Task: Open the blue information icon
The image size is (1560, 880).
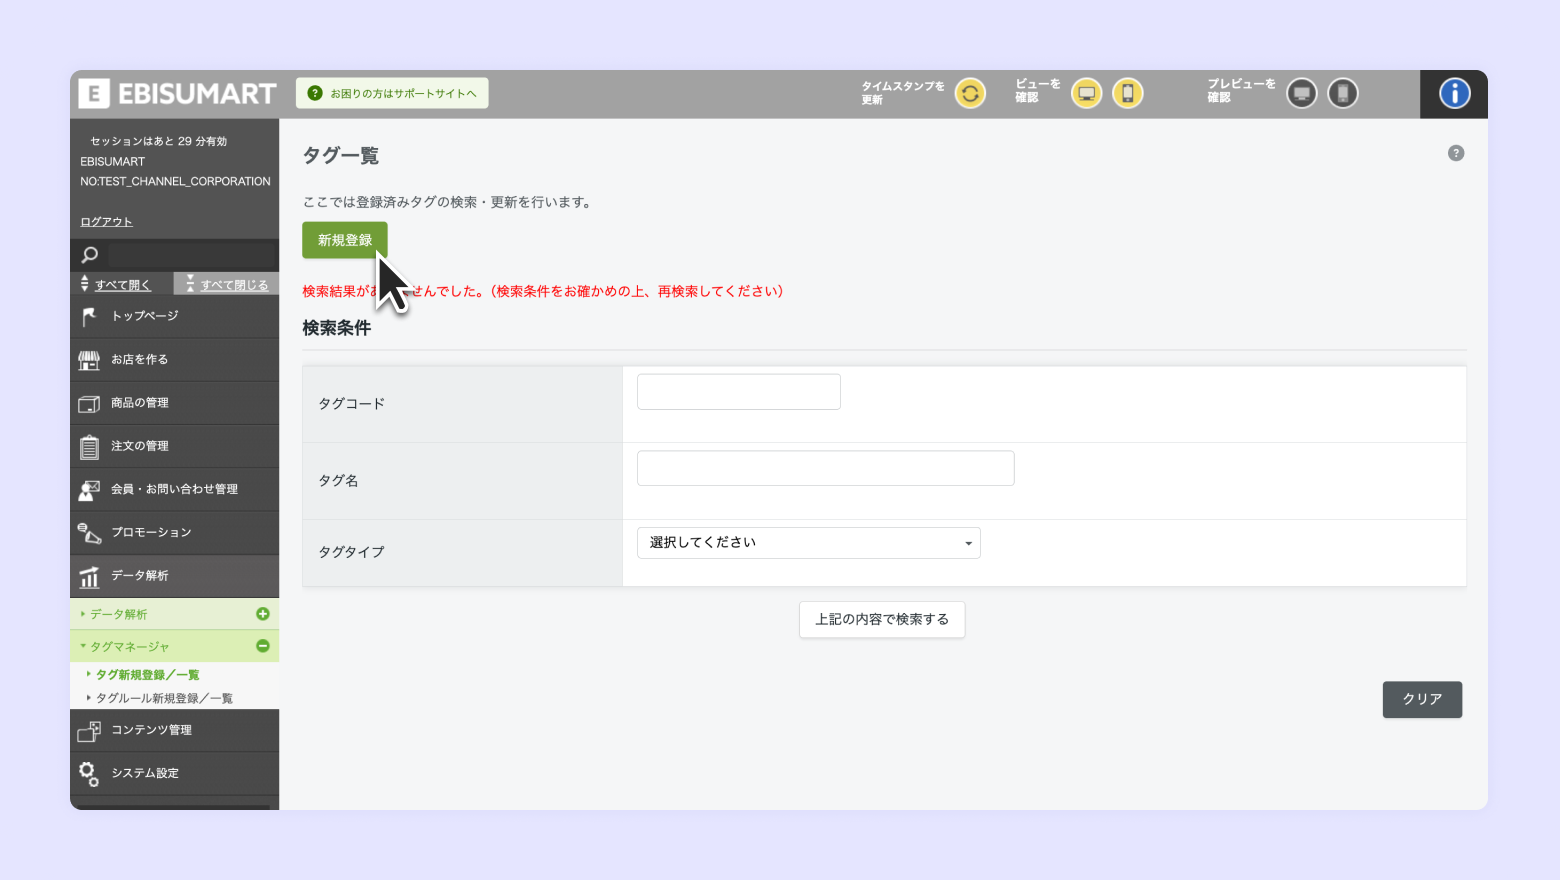Action: tap(1454, 93)
